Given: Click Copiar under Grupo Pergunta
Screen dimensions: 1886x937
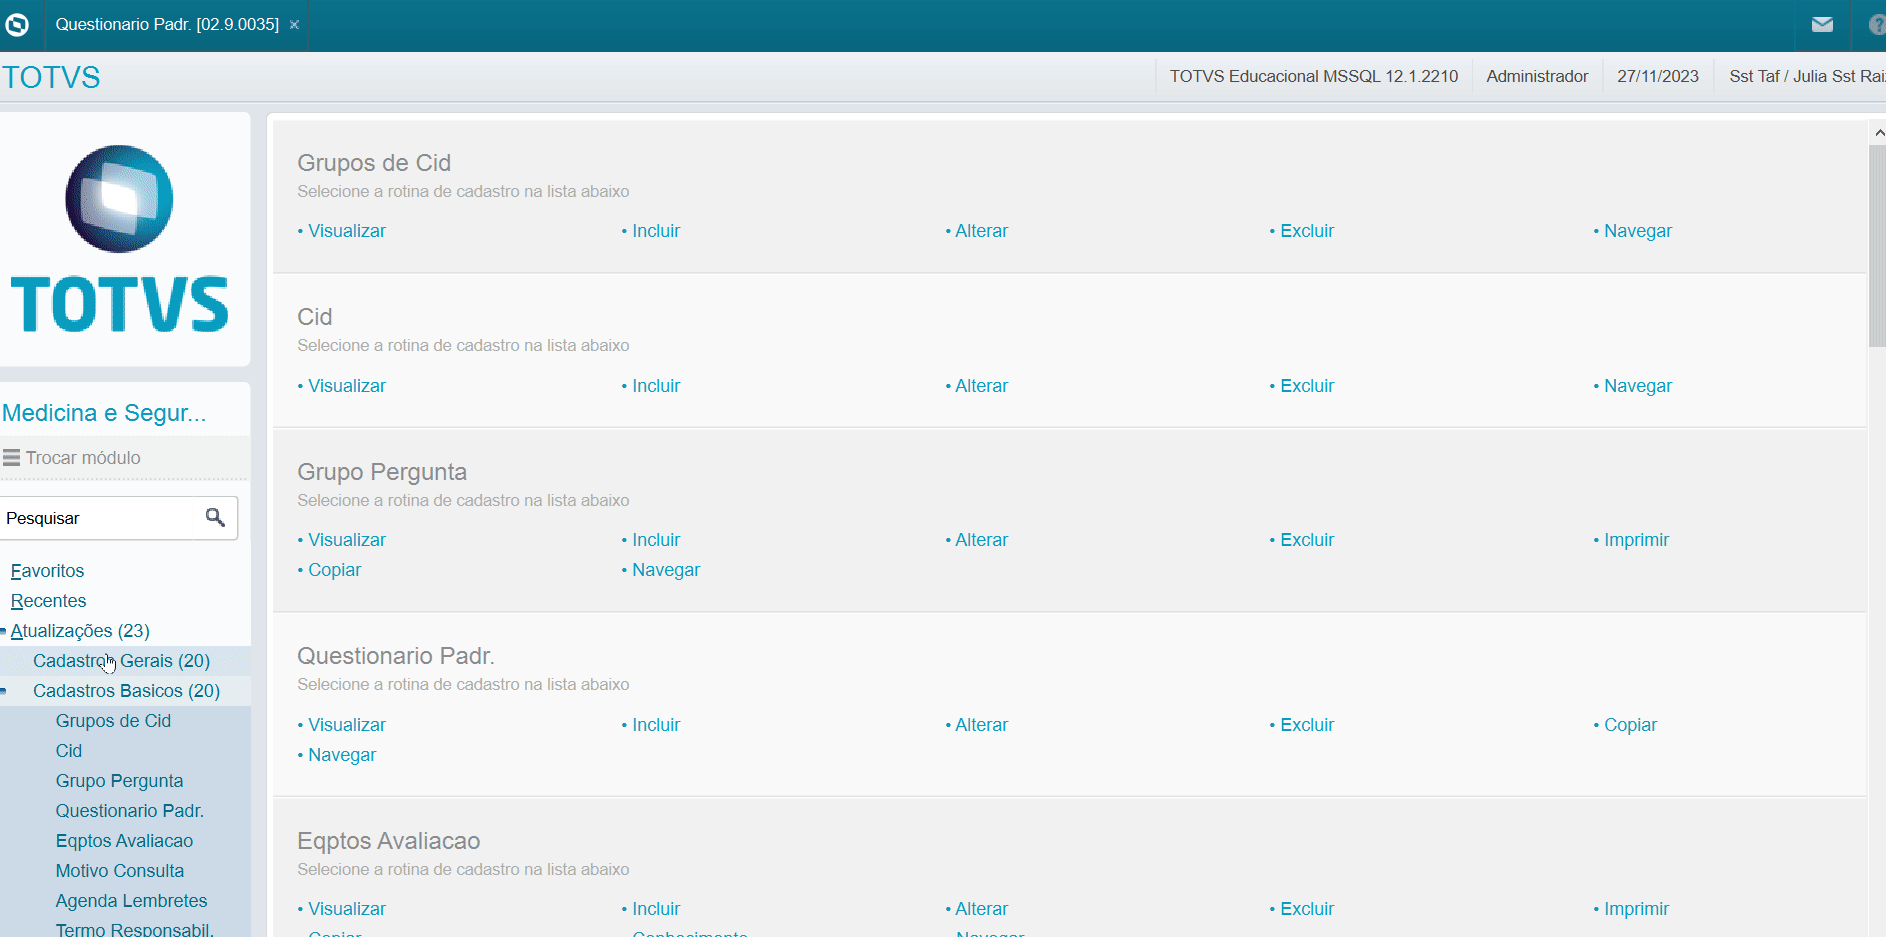Looking at the screenshot, I should [x=334, y=570].
